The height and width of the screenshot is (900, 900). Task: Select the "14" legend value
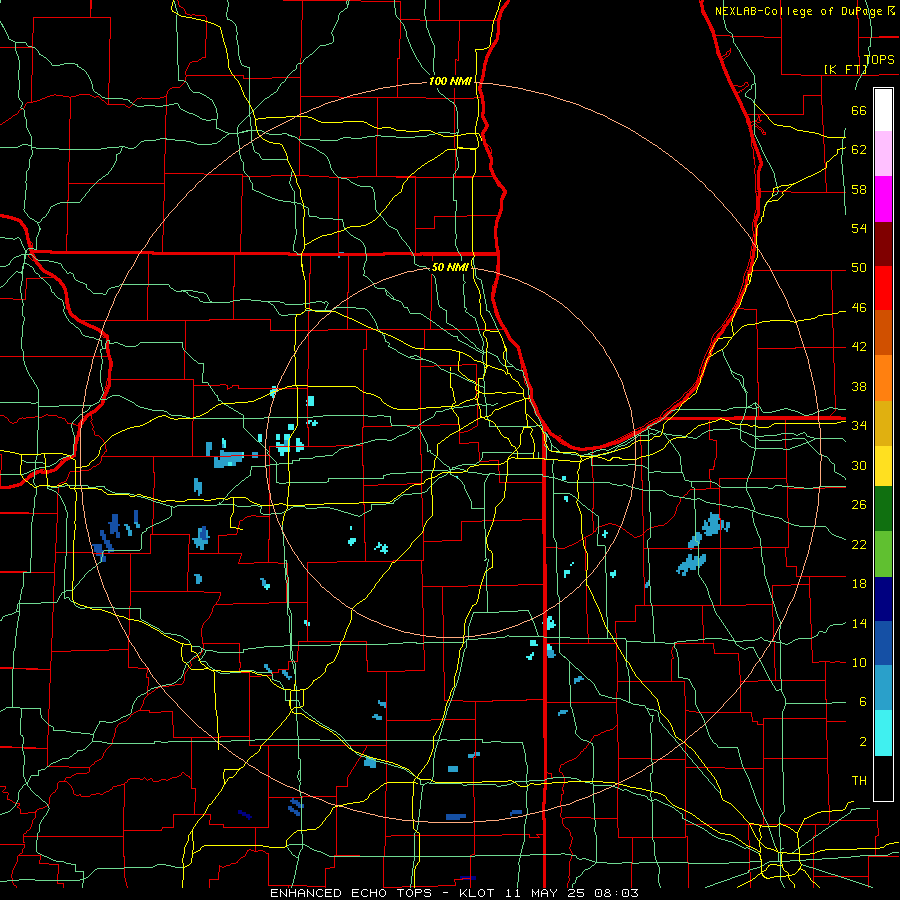(x=859, y=623)
